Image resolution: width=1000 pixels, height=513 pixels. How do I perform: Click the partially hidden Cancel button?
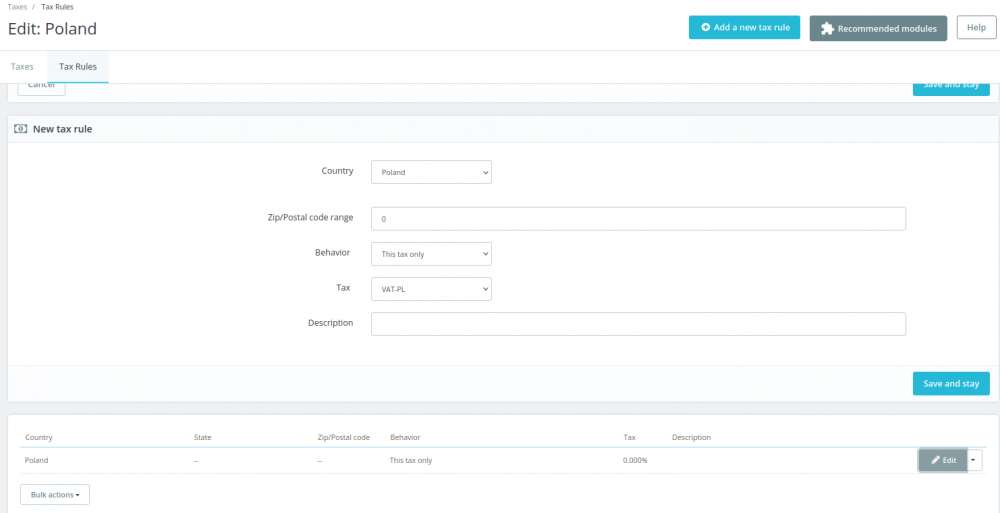pyautogui.click(x=42, y=87)
